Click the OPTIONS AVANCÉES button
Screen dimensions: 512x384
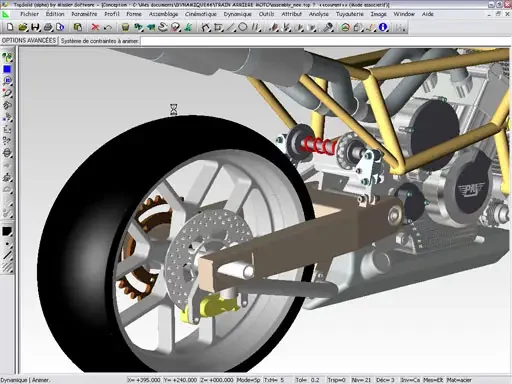[29, 41]
